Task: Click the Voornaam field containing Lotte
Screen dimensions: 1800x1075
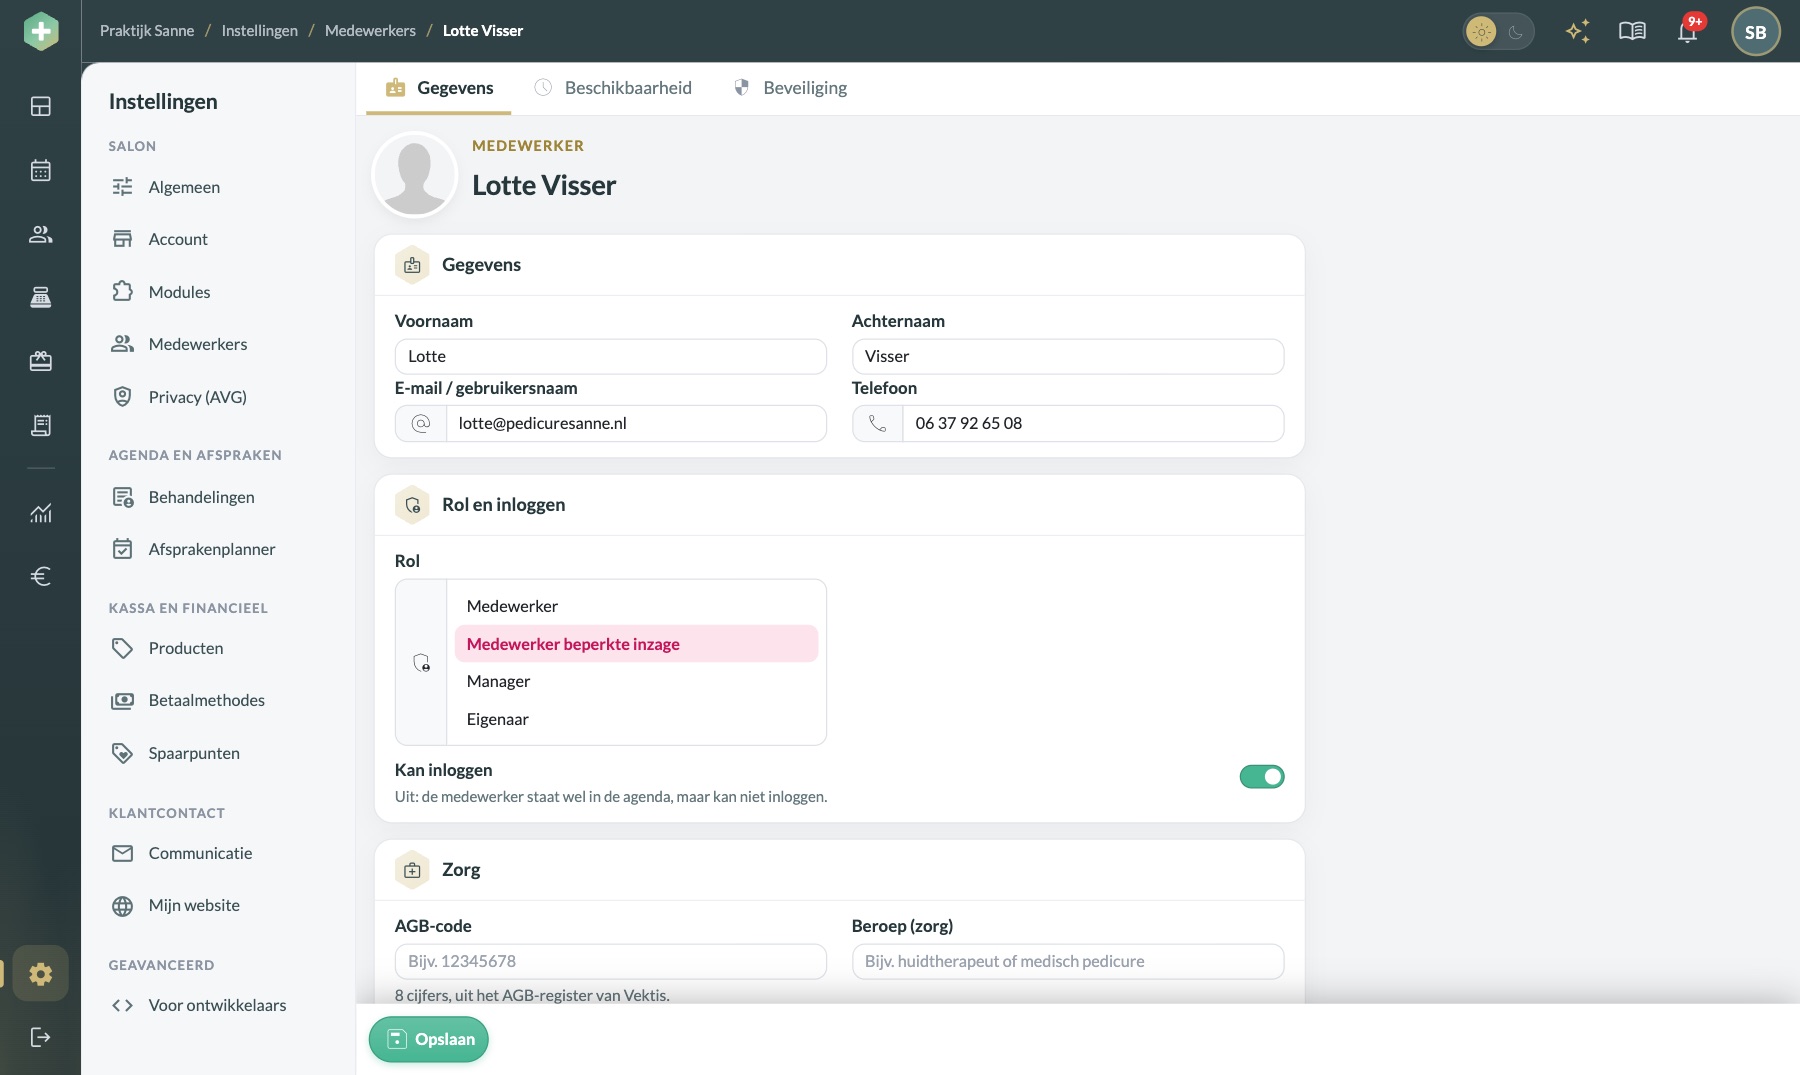Action: coord(611,356)
